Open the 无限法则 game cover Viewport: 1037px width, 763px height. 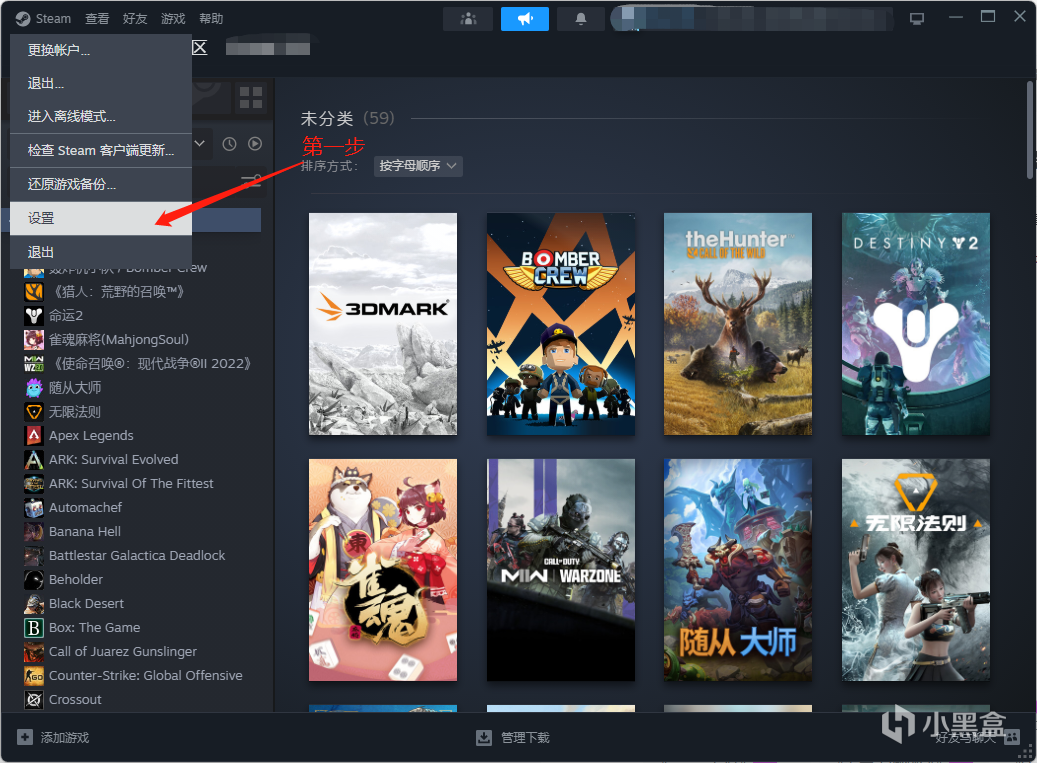(915, 569)
